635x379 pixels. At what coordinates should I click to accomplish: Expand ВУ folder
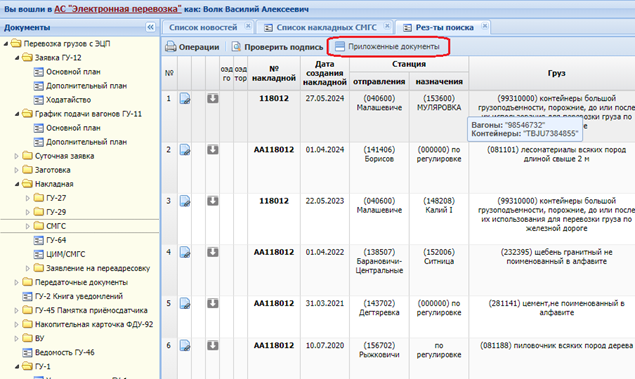[x=17, y=339]
